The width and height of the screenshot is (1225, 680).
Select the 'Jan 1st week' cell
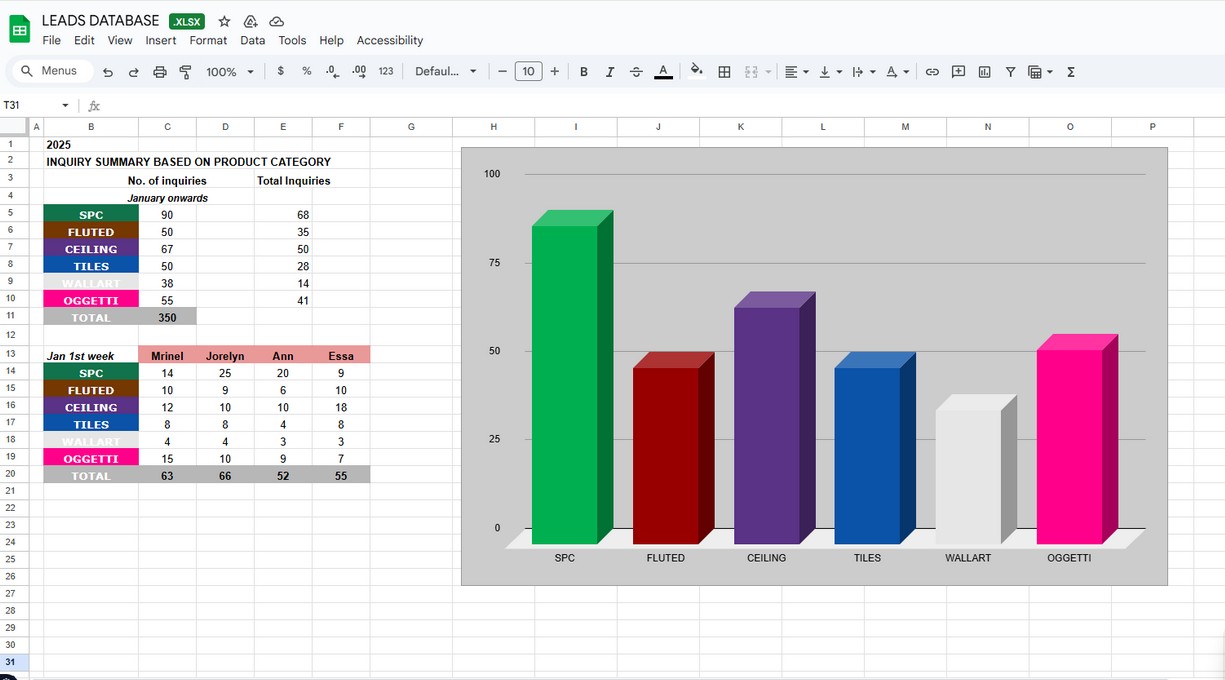pos(91,355)
